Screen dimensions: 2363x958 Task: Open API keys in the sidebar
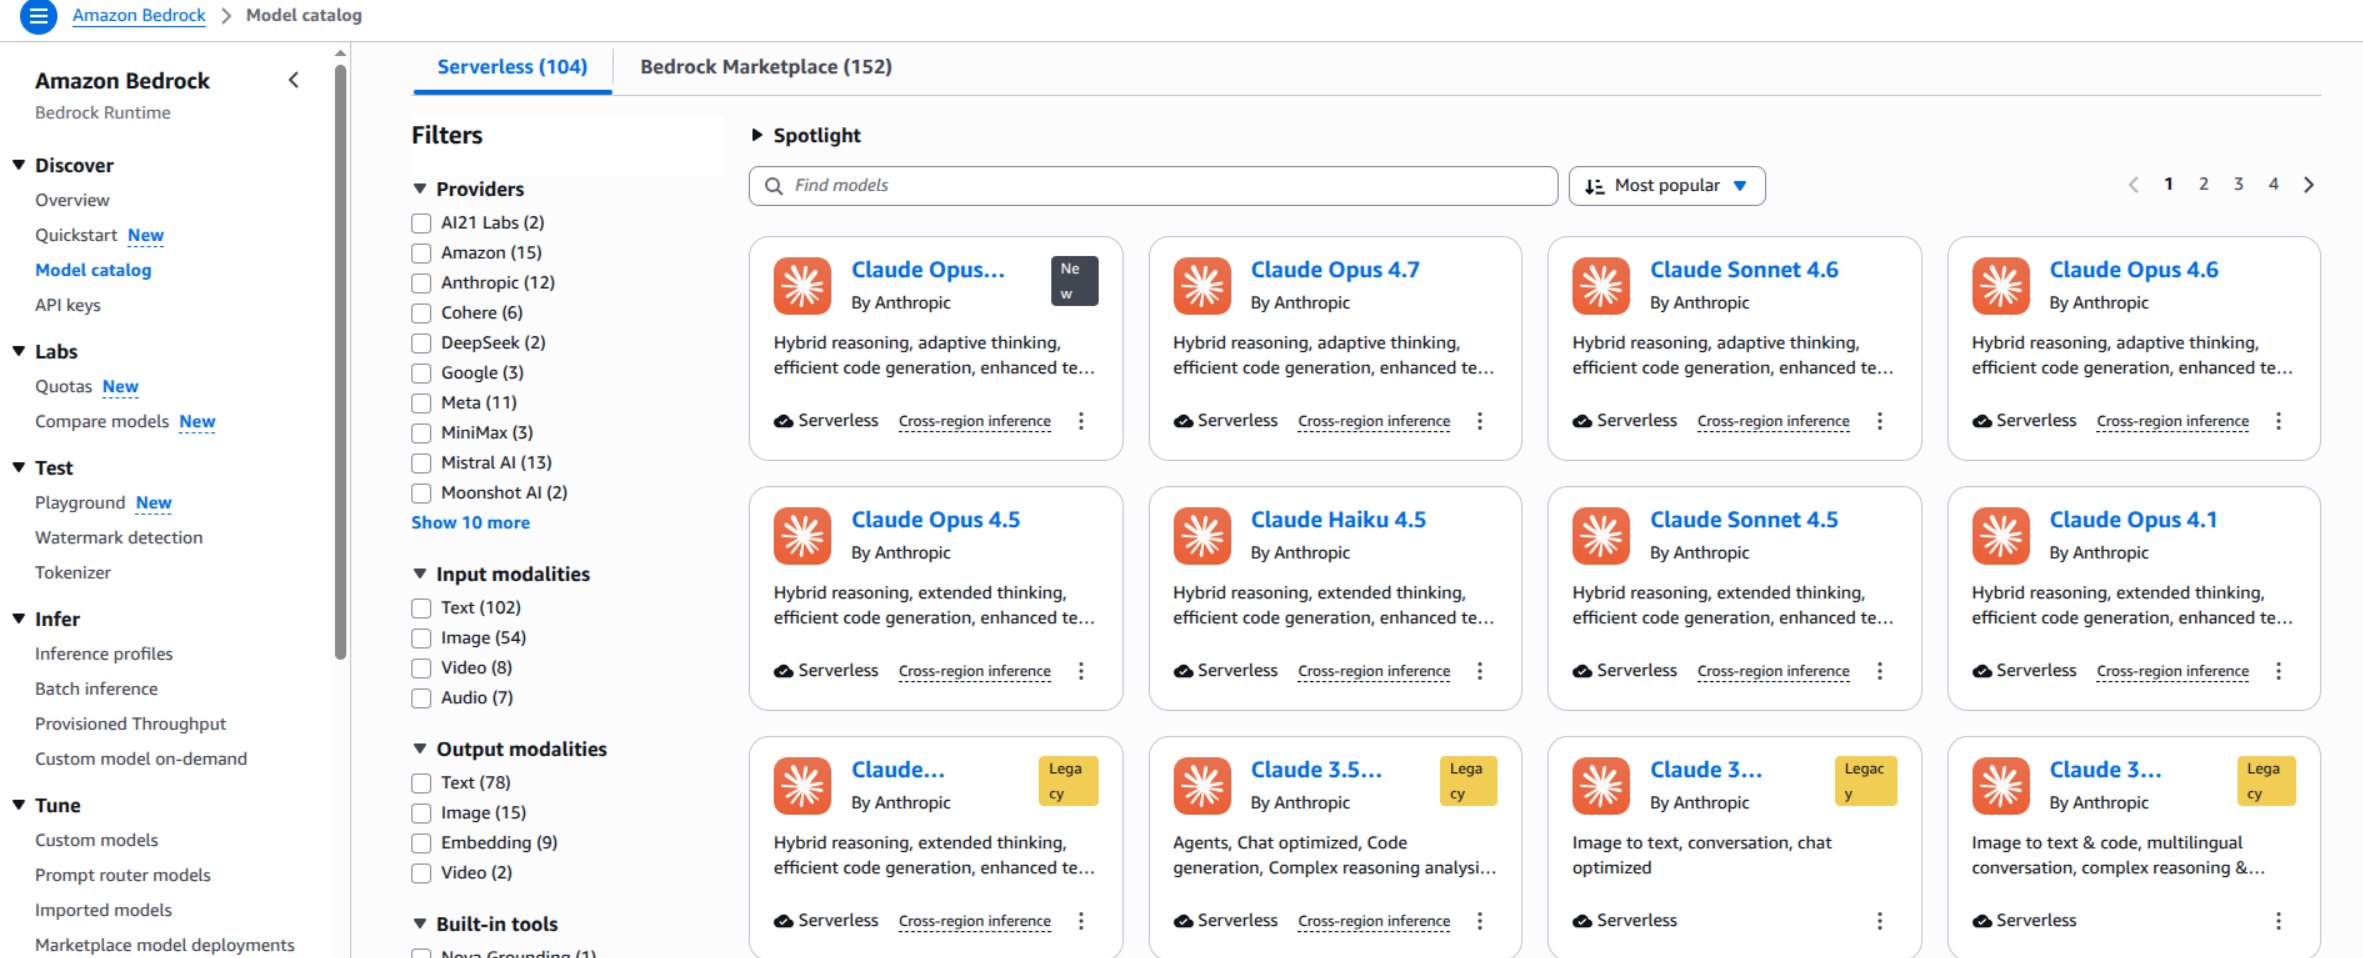point(68,305)
